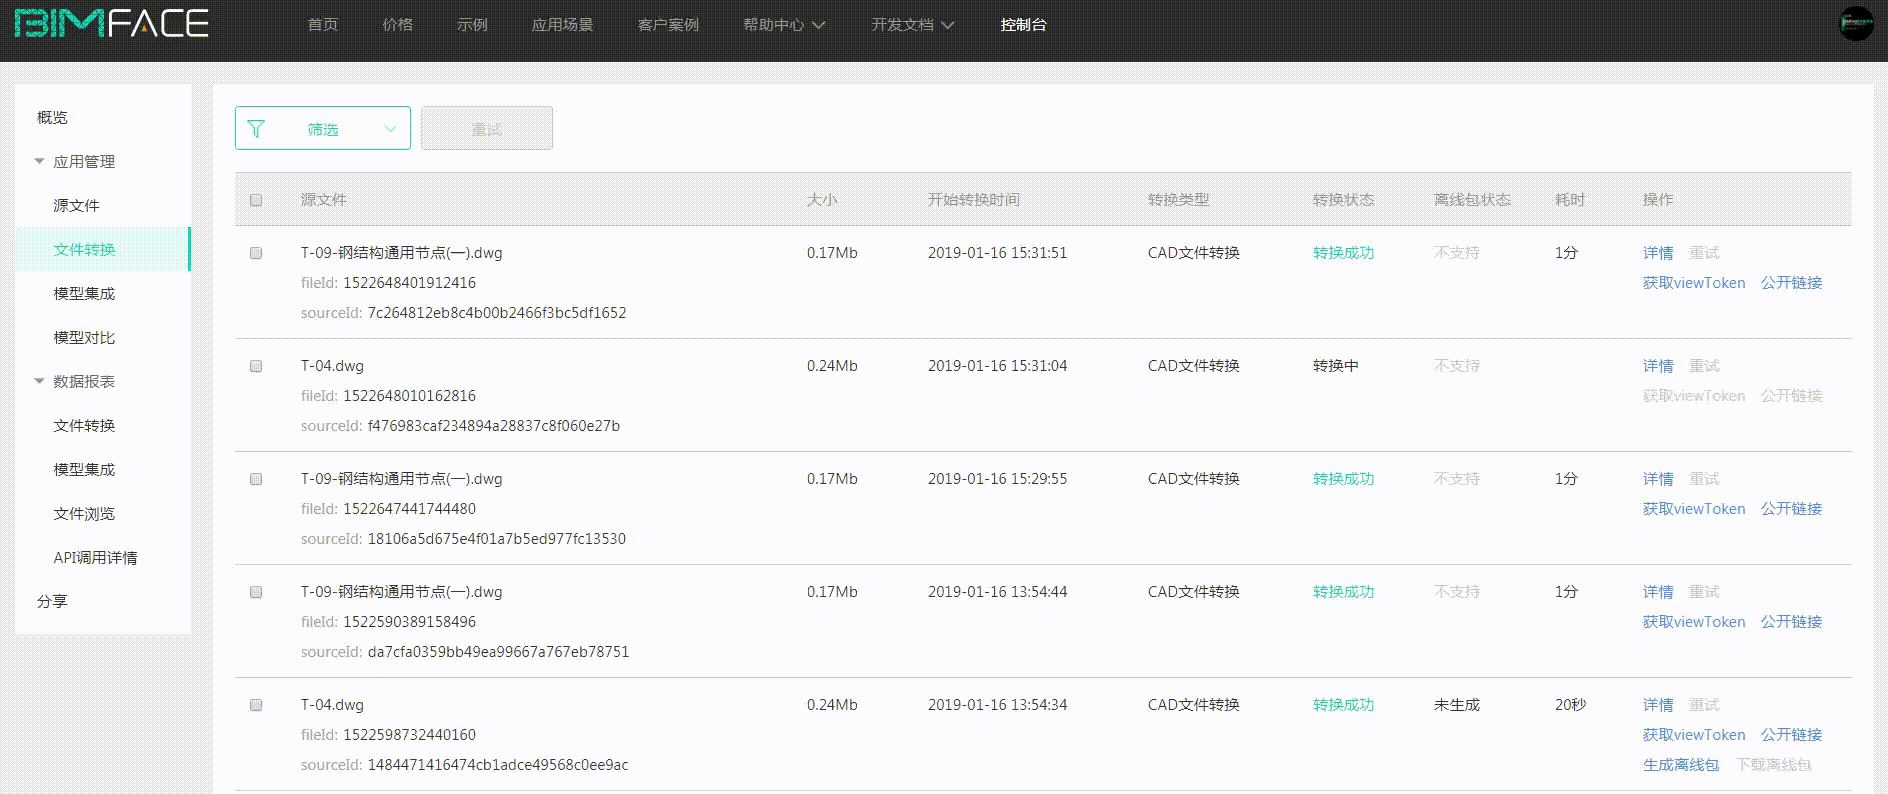Click the funnel filter icon

[x=256, y=129]
